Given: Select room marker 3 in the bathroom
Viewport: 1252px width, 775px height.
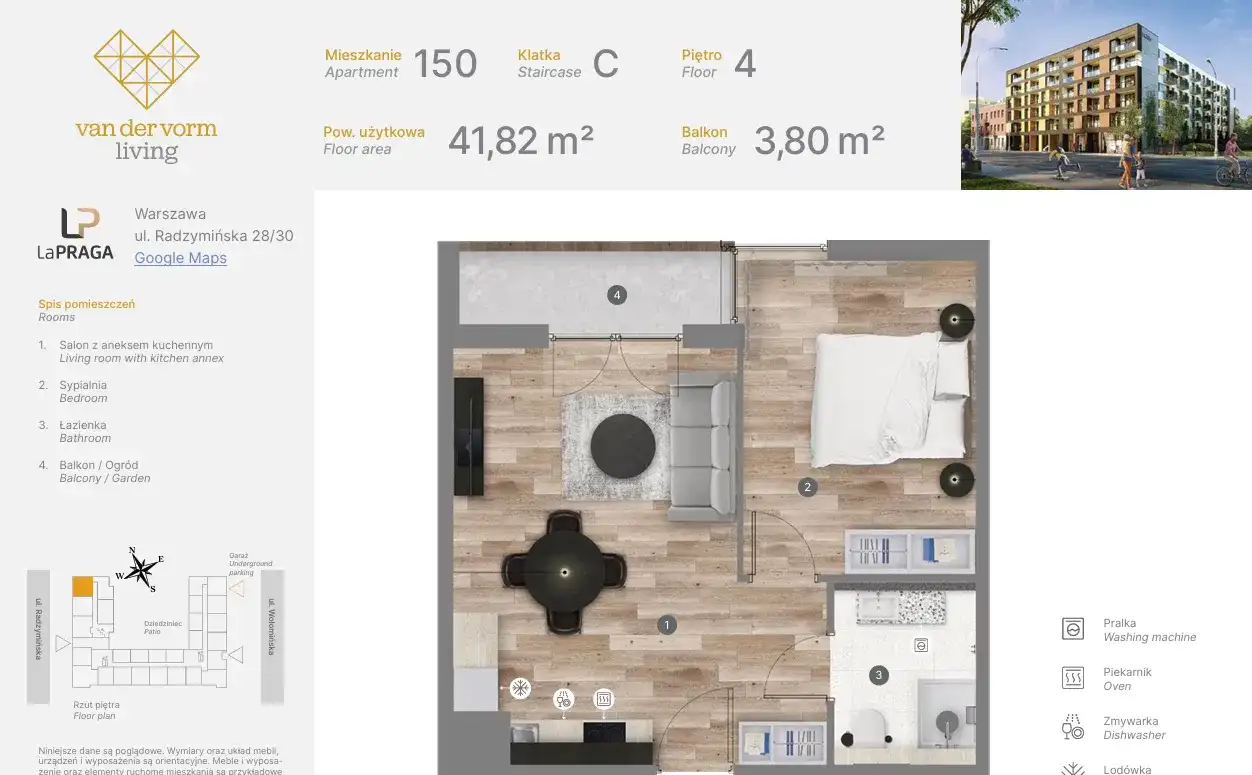Looking at the screenshot, I should coord(879,676).
